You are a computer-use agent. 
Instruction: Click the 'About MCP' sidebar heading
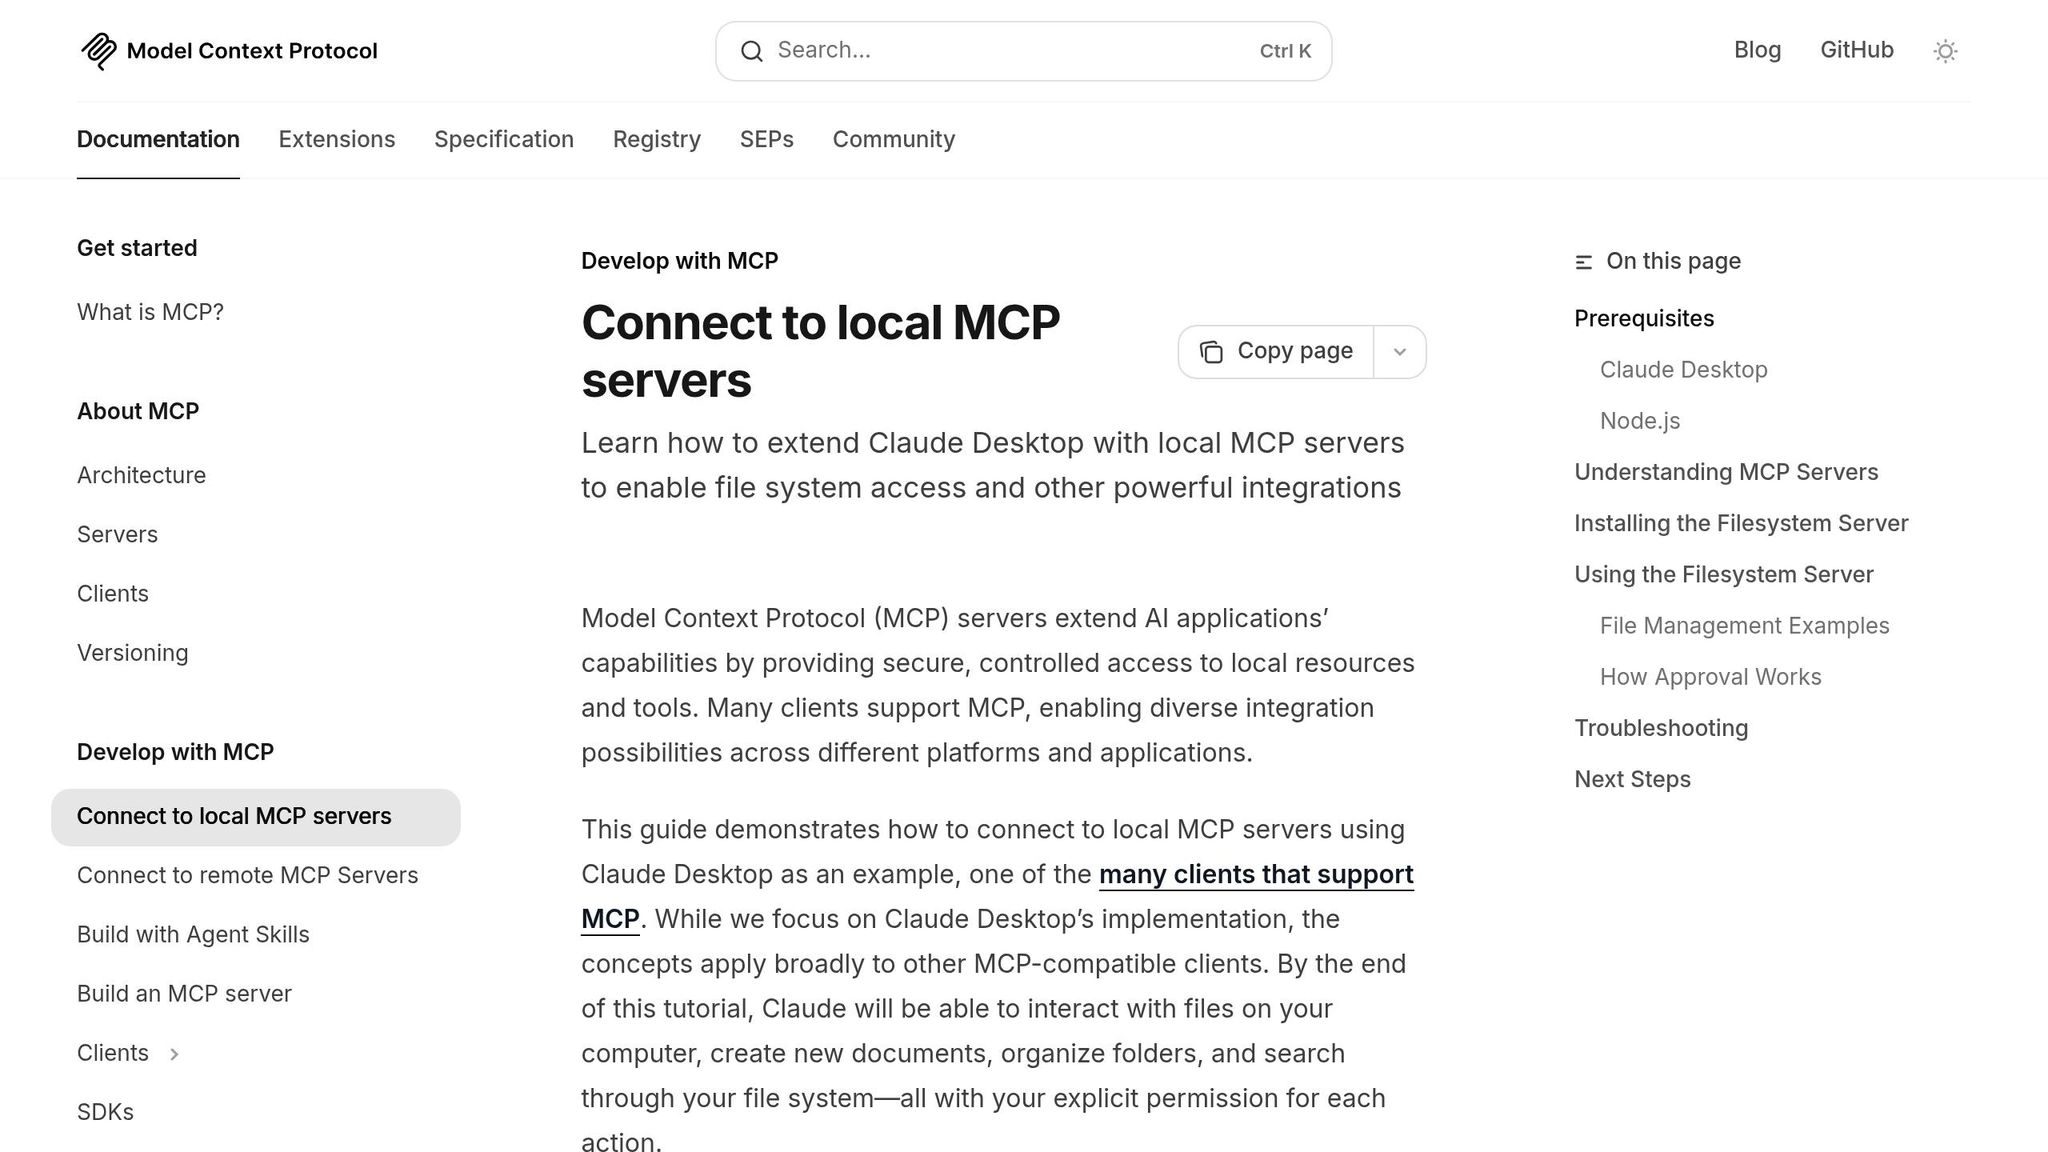[x=138, y=411]
